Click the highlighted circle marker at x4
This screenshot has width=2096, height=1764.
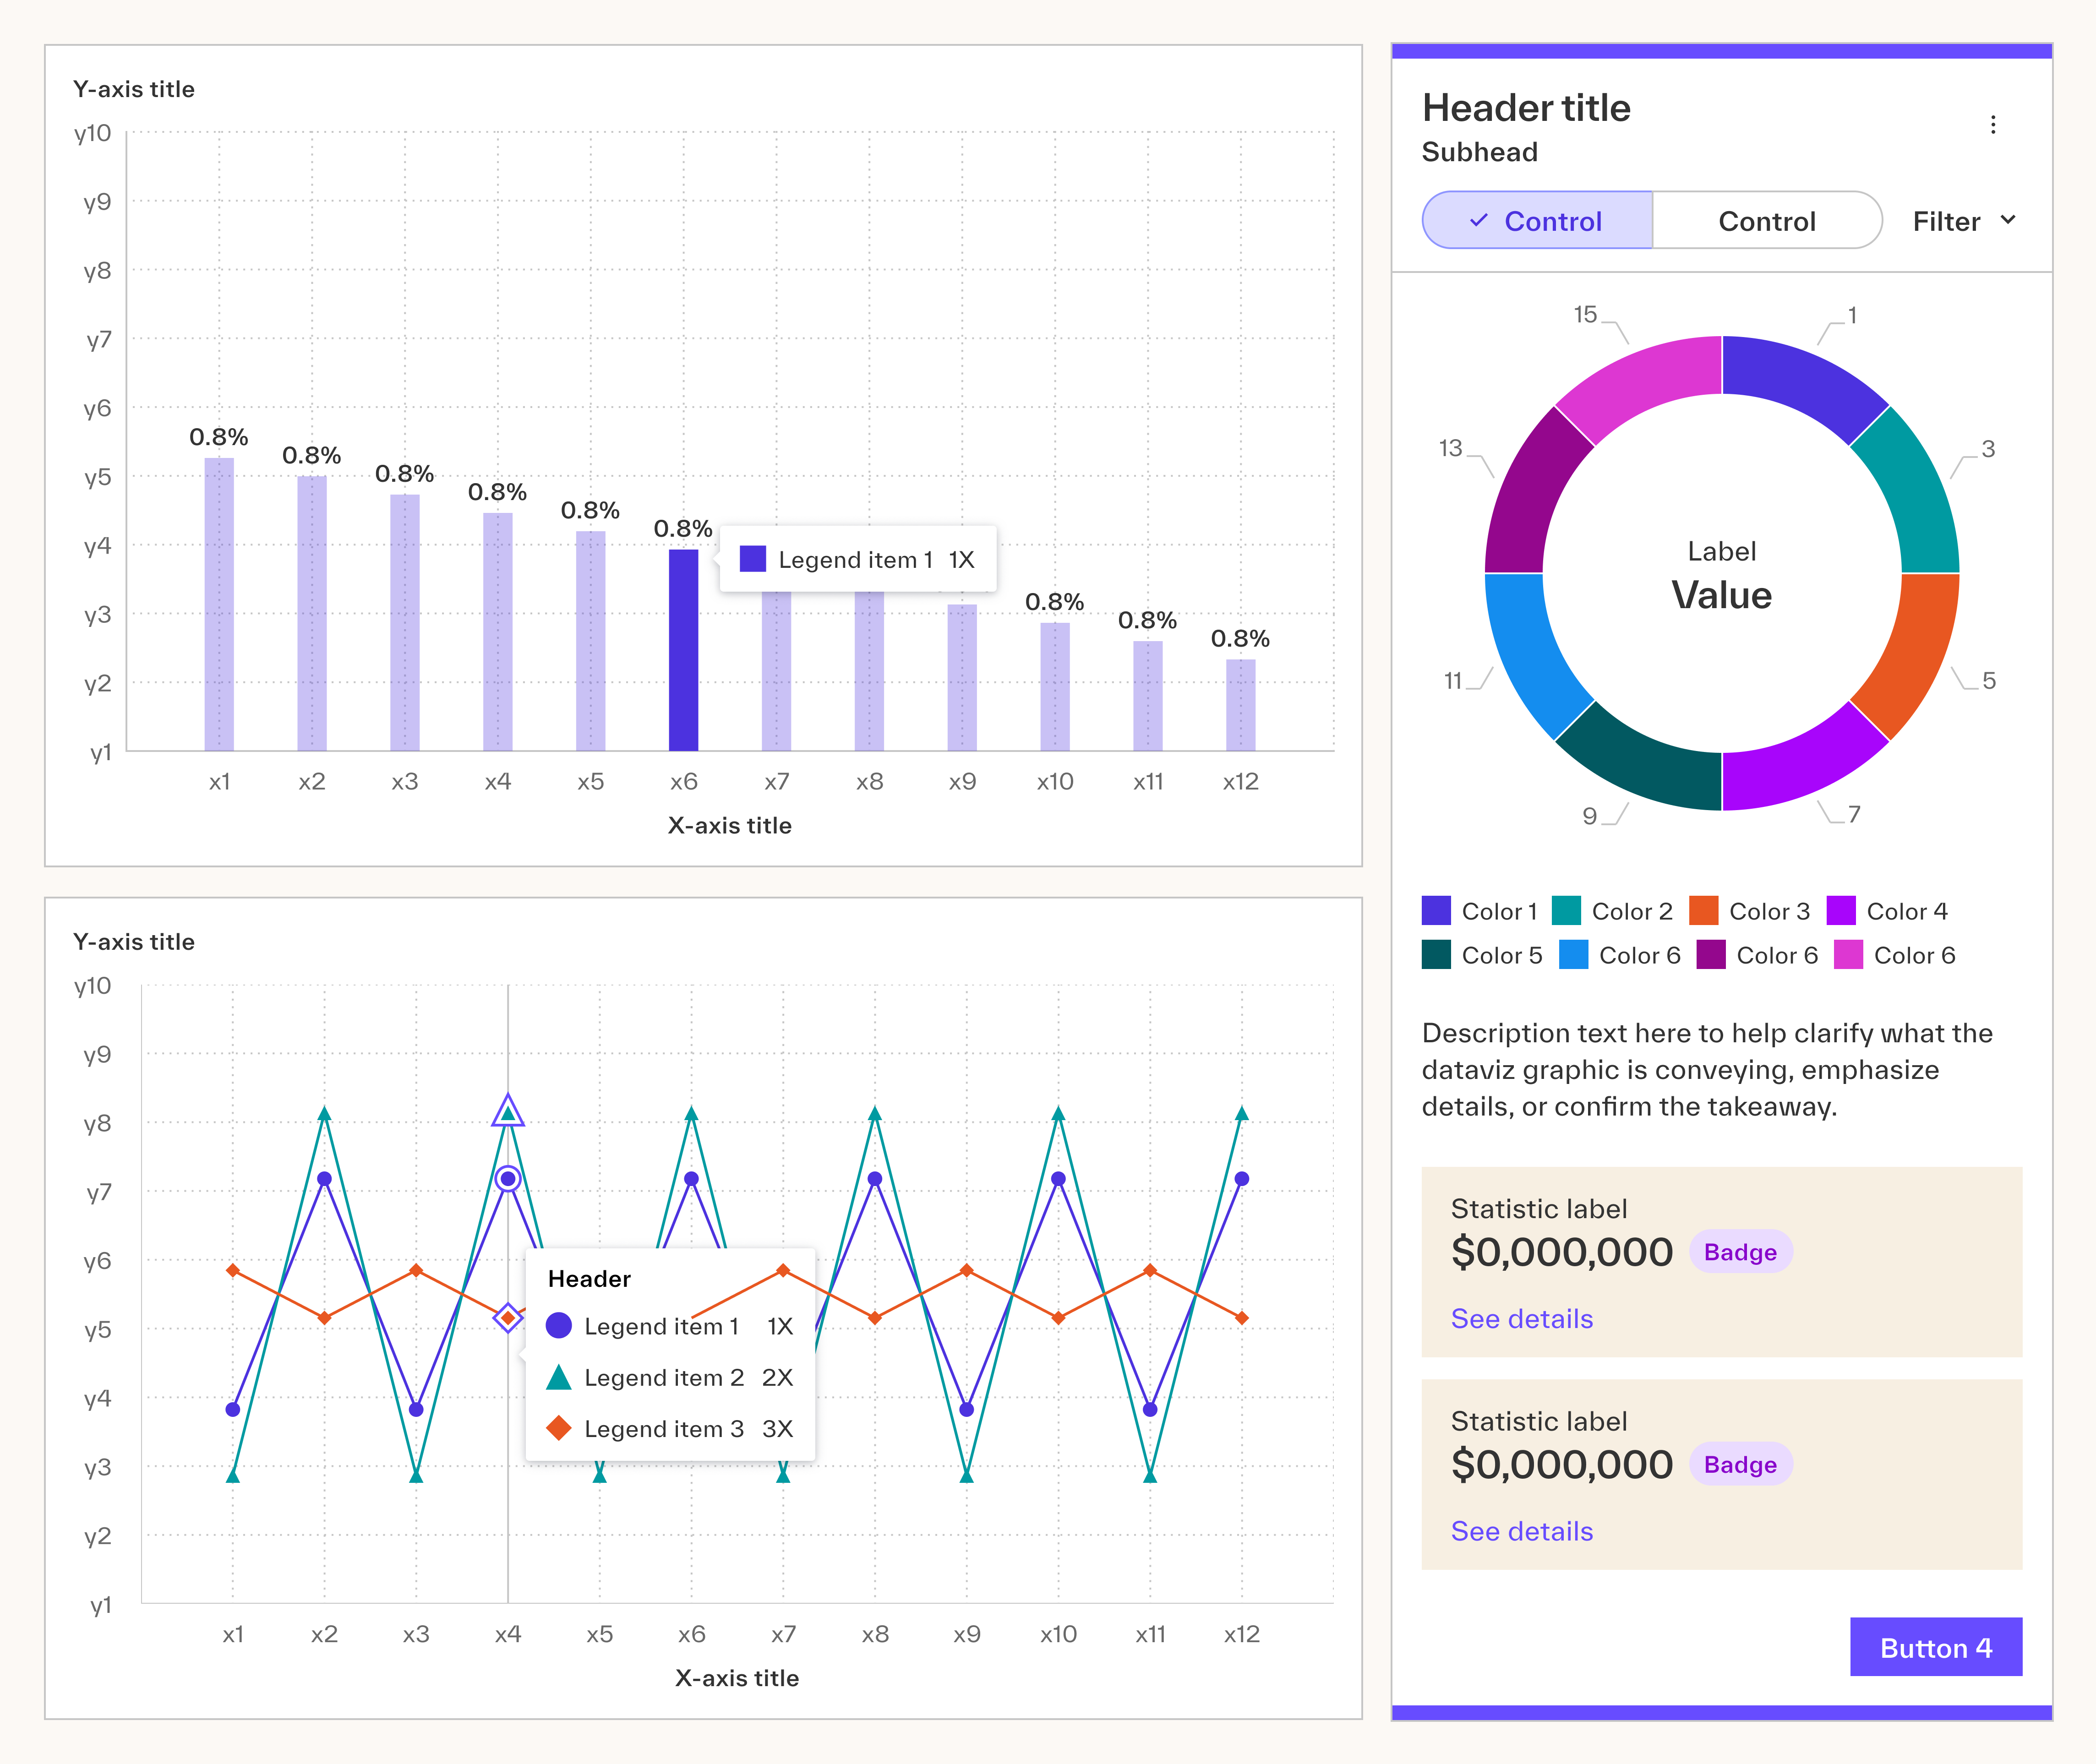pyautogui.click(x=508, y=1179)
